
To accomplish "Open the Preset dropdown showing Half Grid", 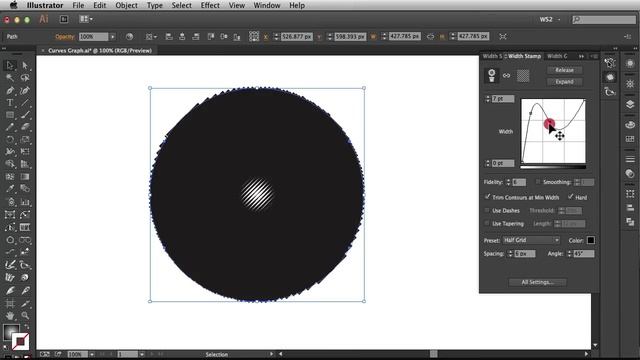I will click(x=531, y=240).
